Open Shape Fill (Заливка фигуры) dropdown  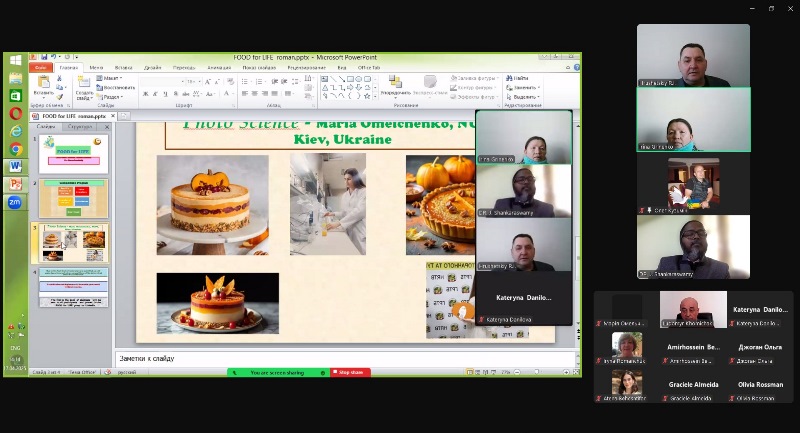474,78
